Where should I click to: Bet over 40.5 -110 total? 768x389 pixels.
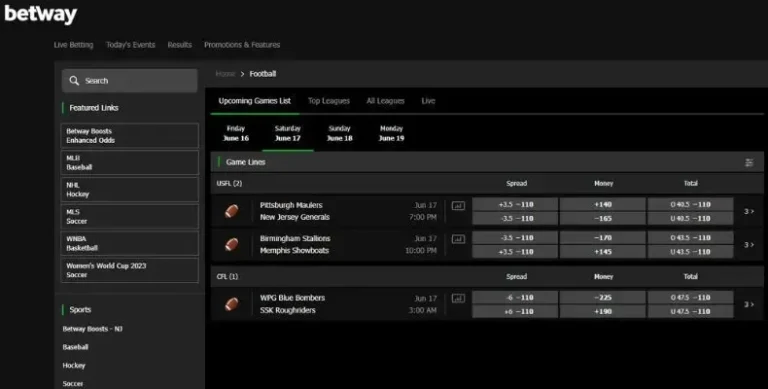pyautogui.click(x=691, y=204)
